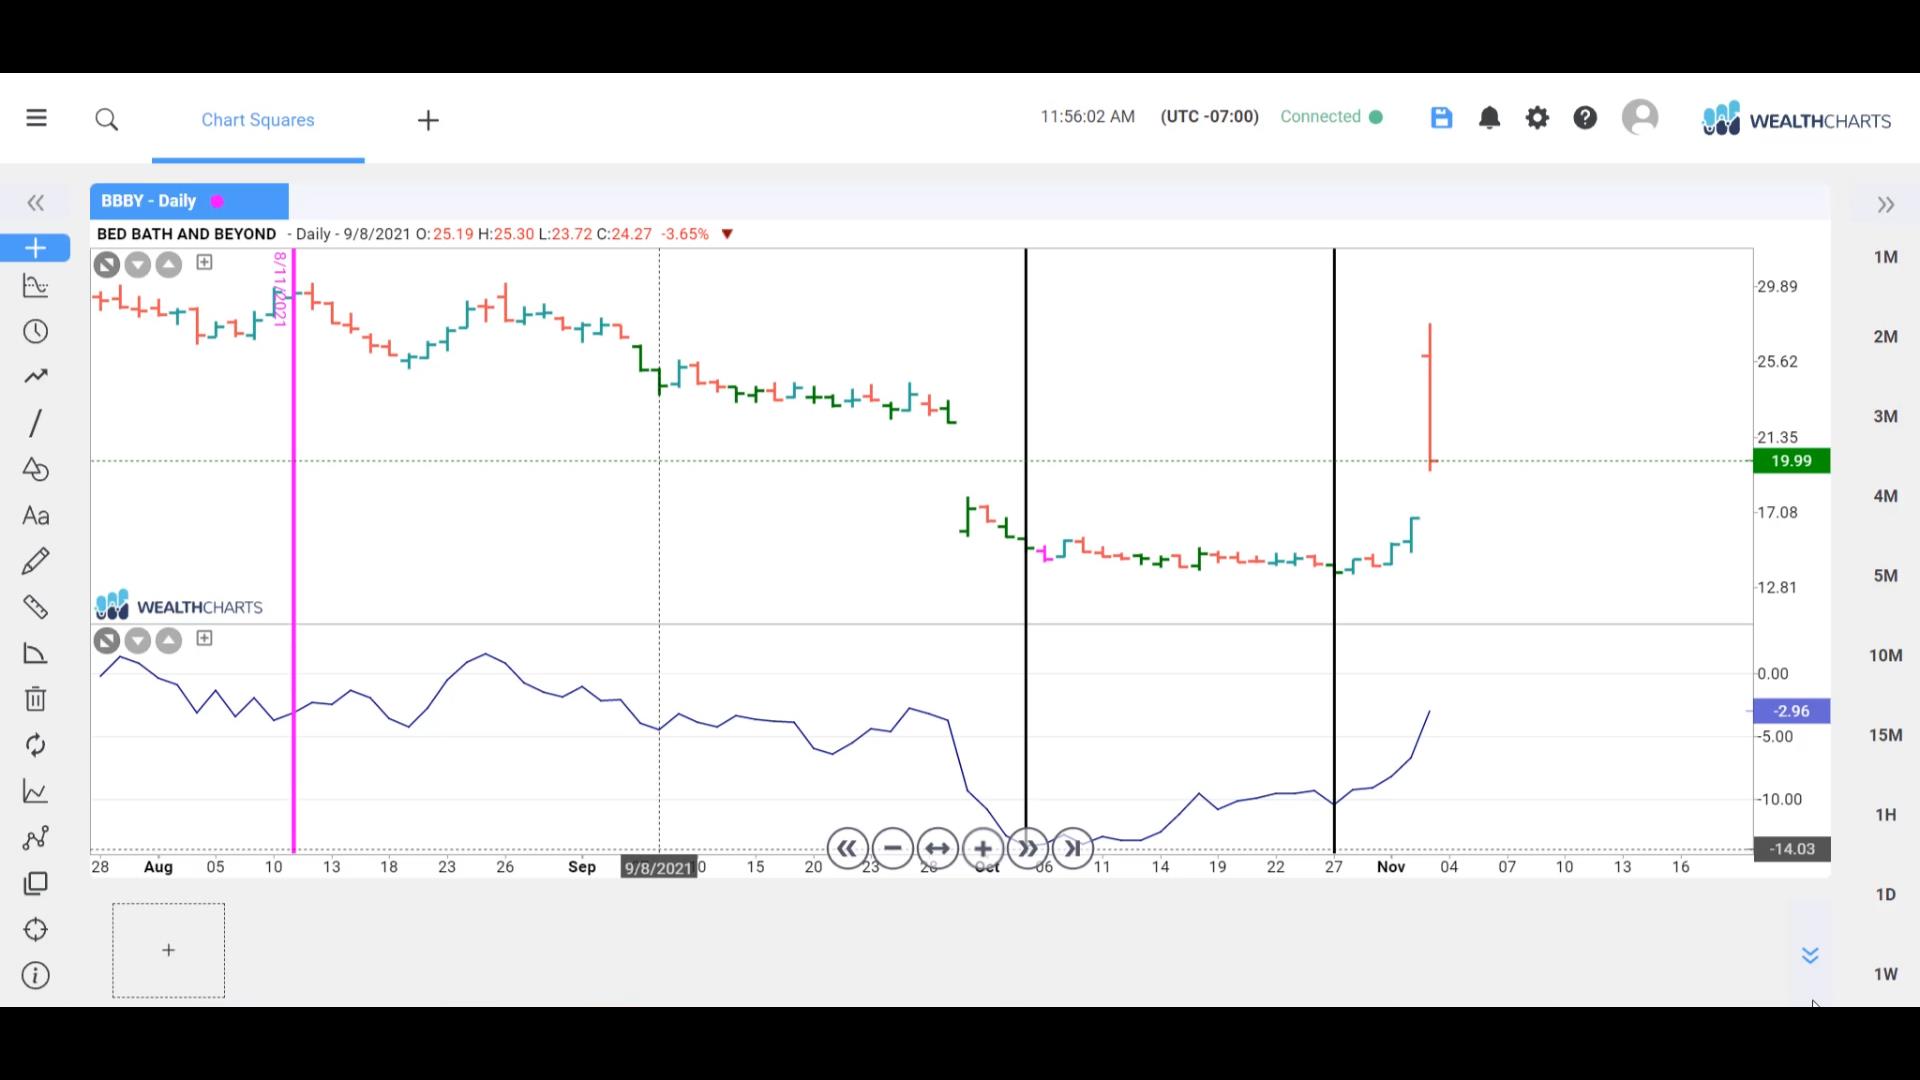Select the magenta vertical line marker
Viewport: 1920px width, 1080px height.
[294, 550]
